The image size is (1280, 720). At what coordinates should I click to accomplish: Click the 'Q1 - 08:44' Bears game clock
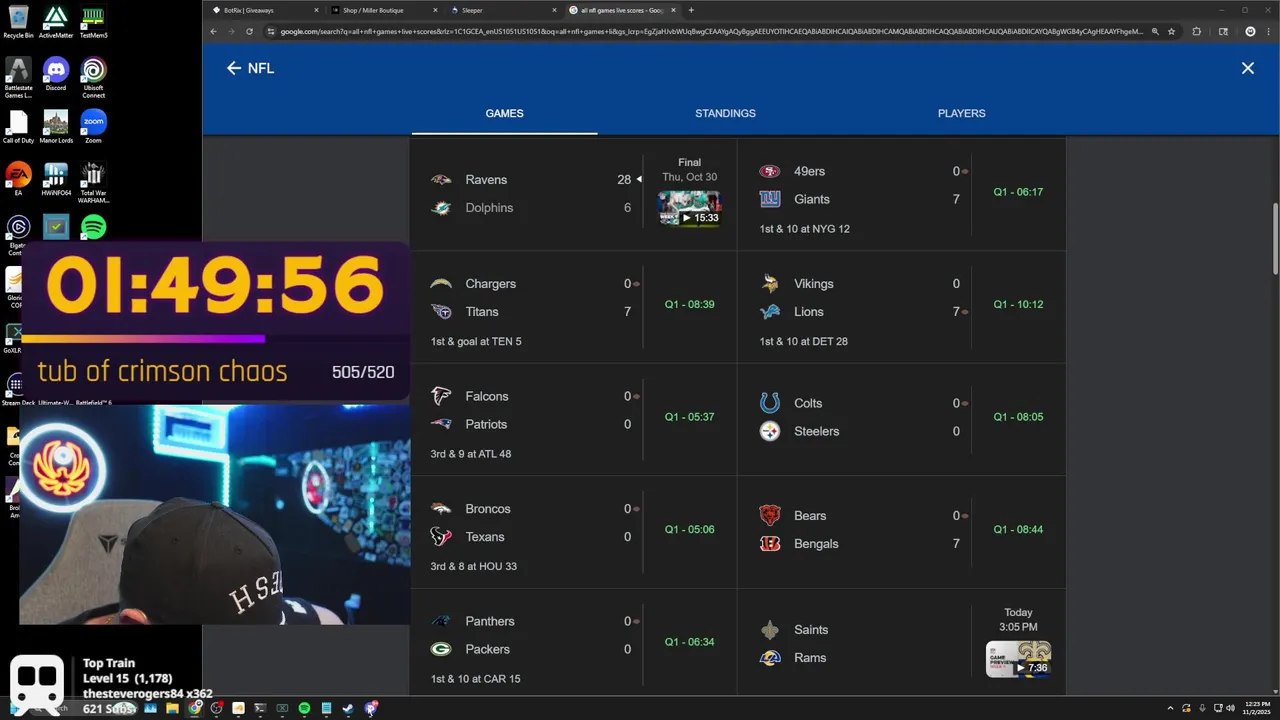click(x=1018, y=529)
